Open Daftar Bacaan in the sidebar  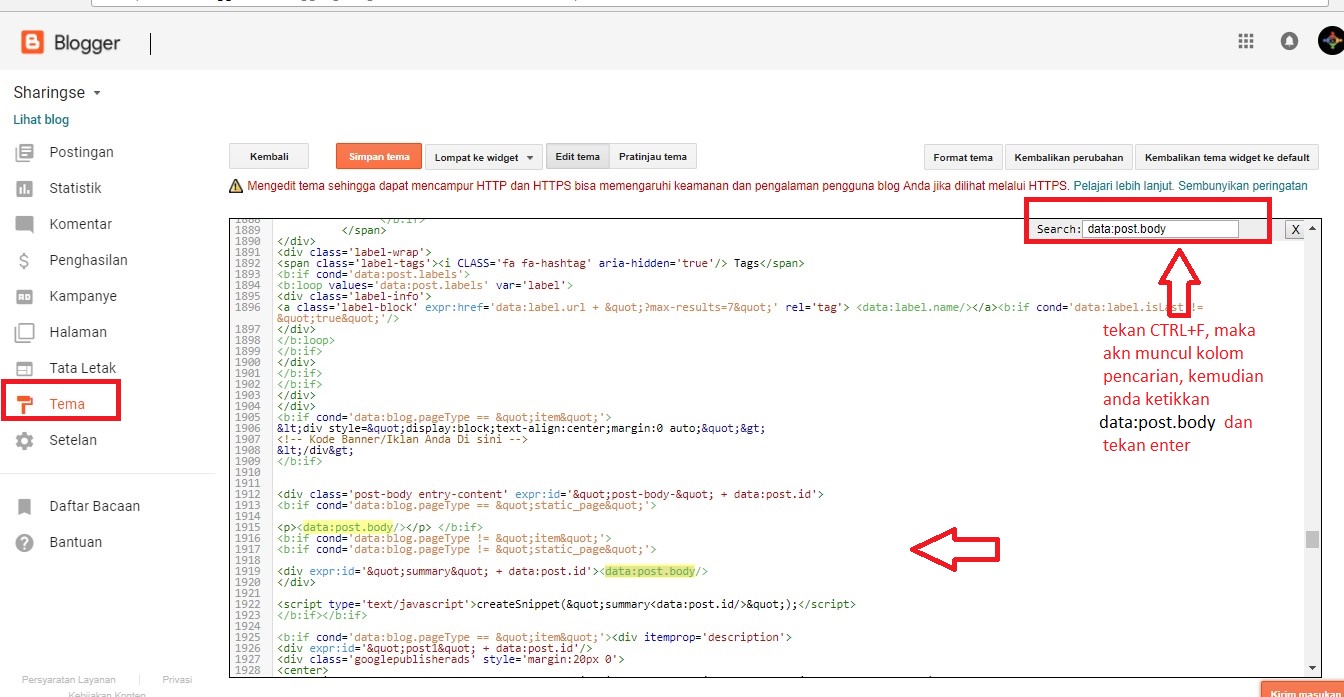[x=95, y=506]
